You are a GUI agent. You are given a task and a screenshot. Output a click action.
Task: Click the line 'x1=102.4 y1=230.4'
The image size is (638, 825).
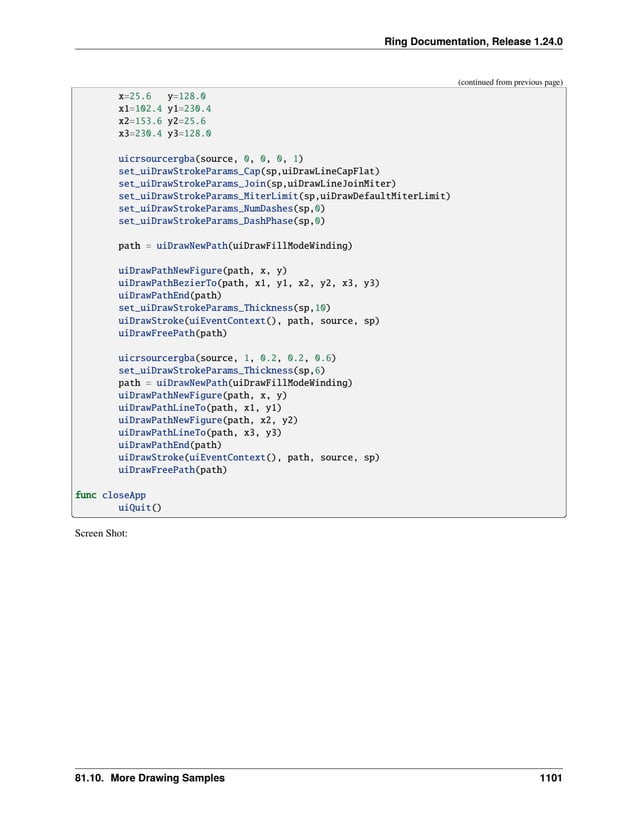[165, 108]
